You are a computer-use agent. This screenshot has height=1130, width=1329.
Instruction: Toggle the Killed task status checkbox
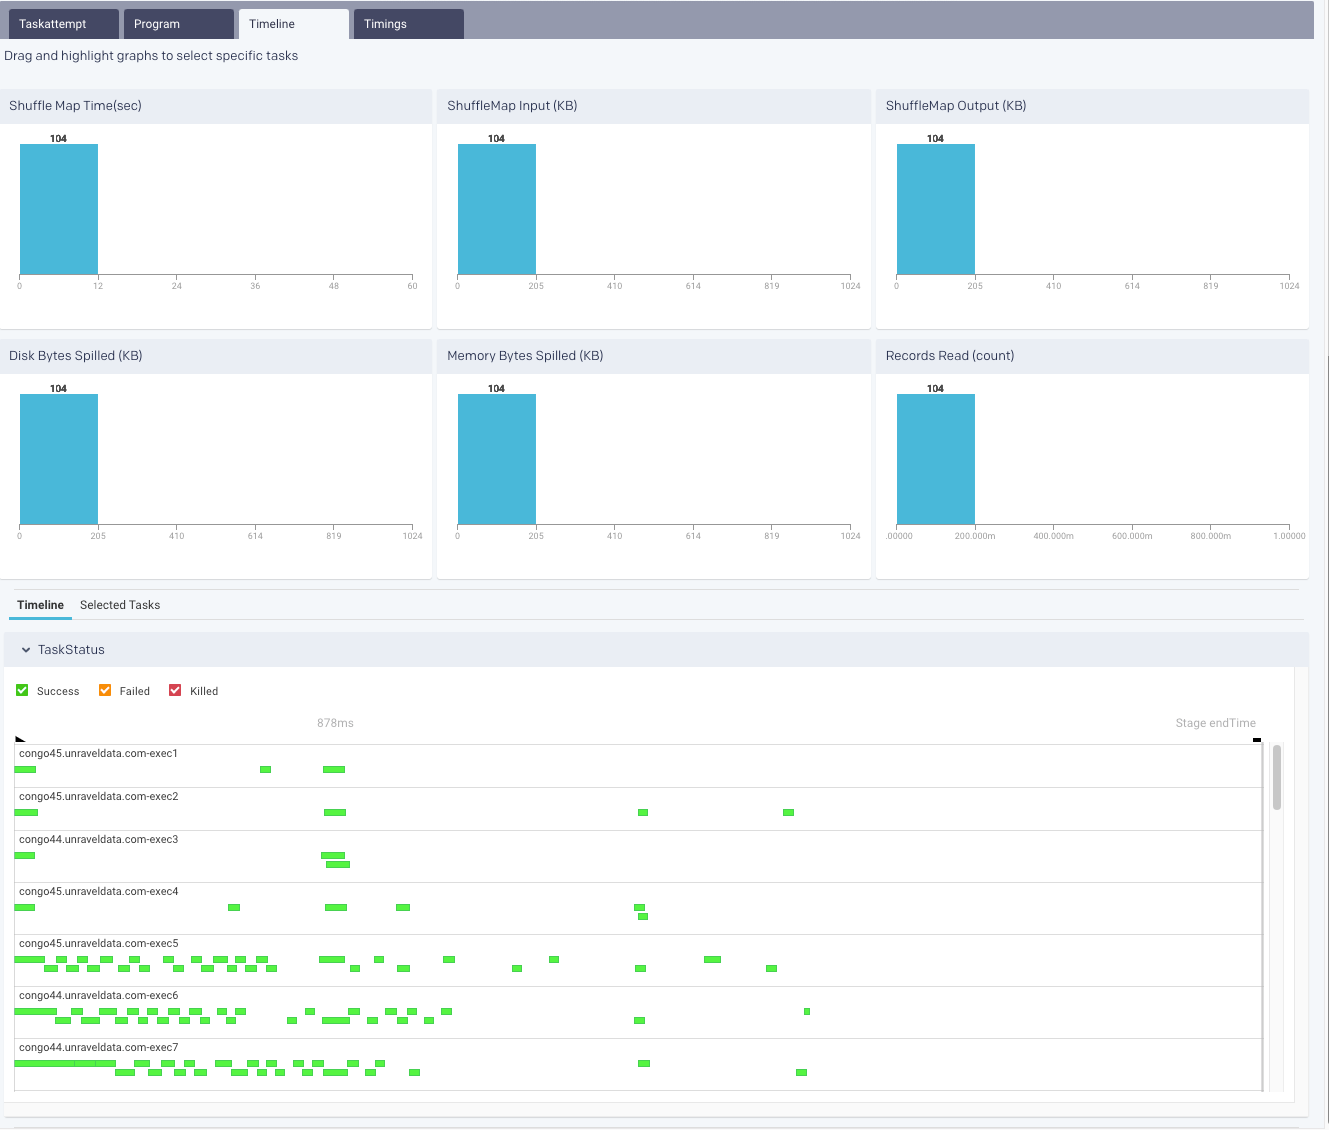click(175, 690)
